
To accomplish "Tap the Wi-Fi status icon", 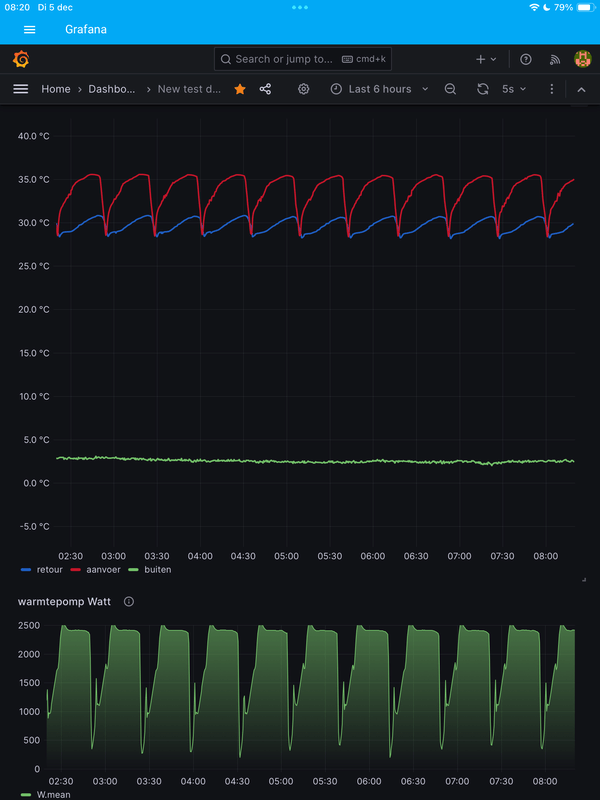I will (534, 7).
